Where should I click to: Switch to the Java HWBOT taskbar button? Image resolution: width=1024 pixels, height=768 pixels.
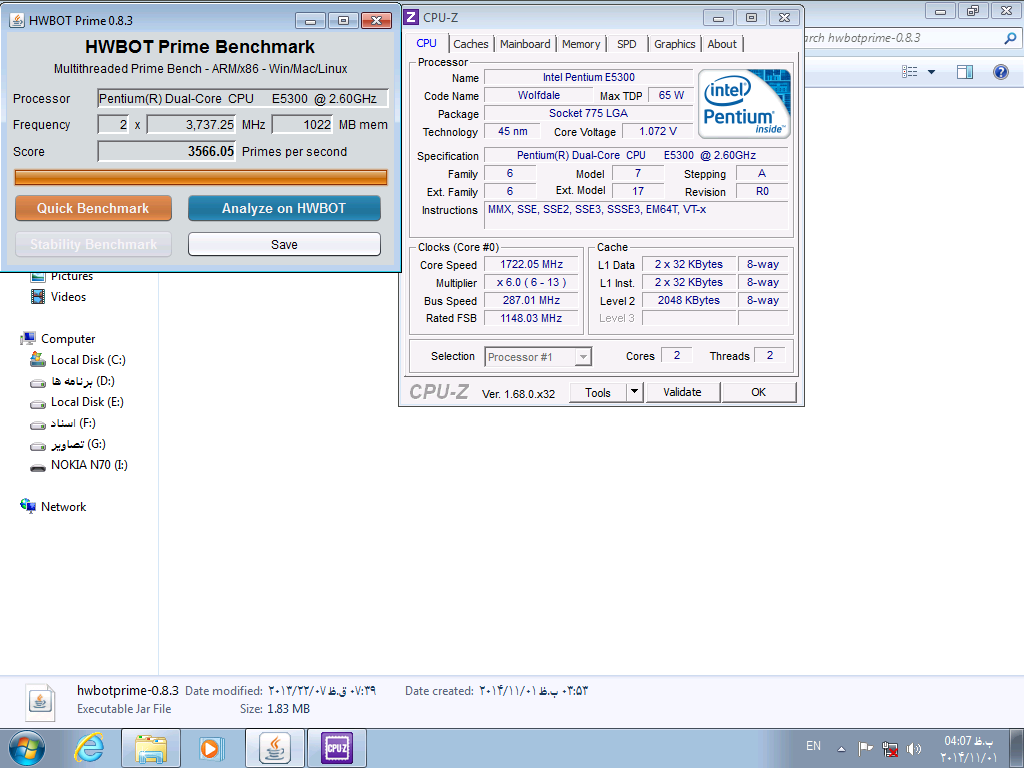[275, 748]
